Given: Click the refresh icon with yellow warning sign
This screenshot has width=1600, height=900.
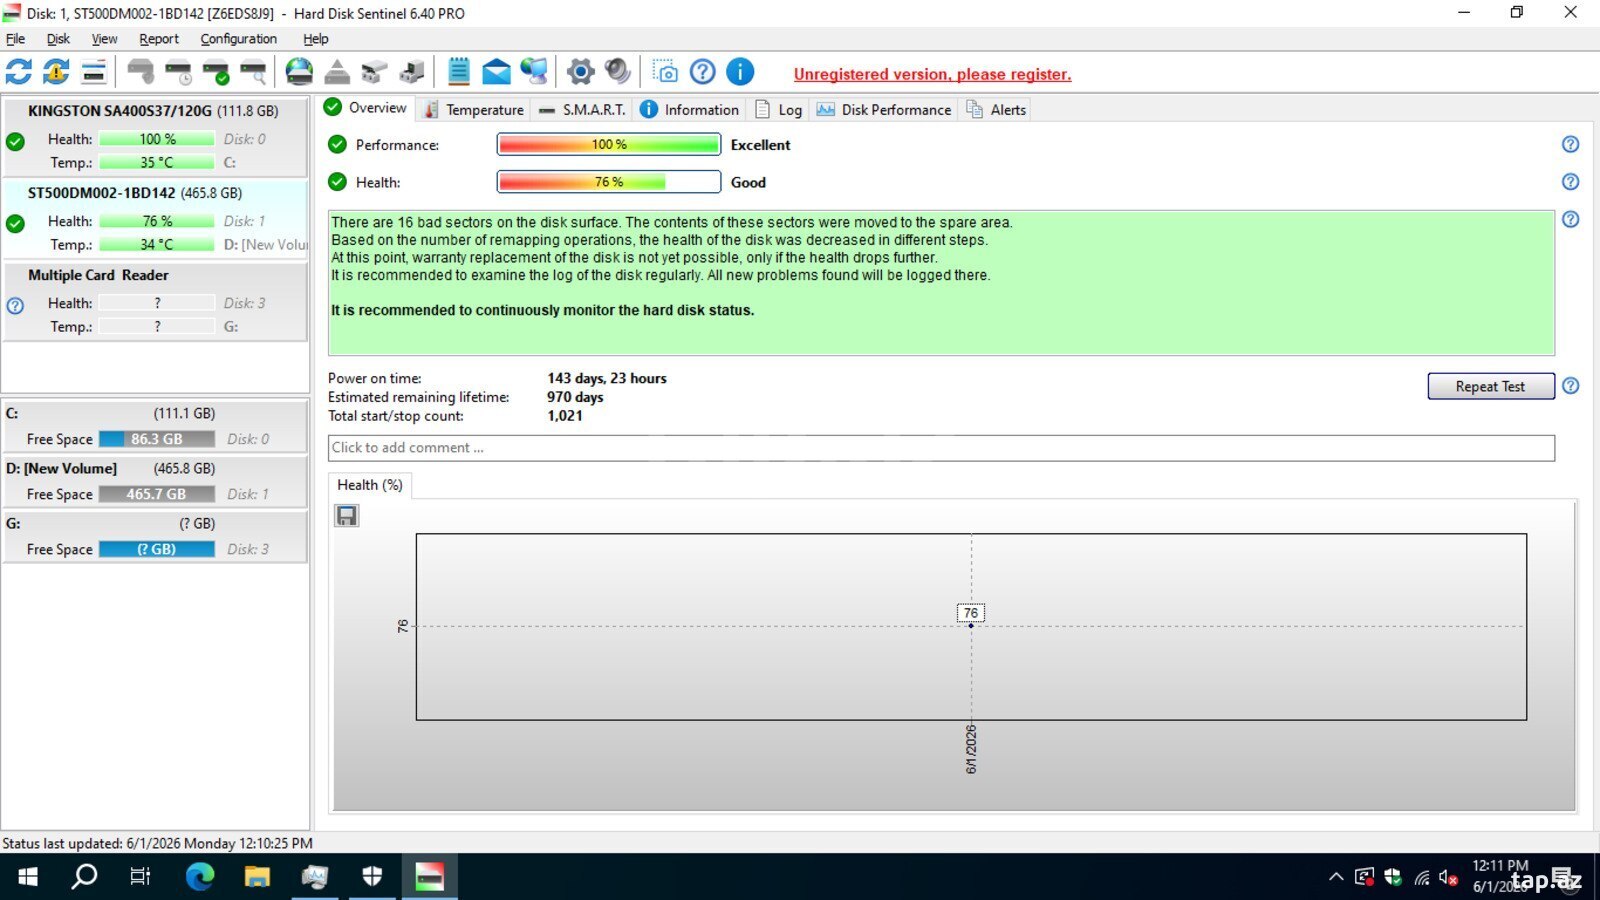Looking at the screenshot, I should pos(56,72).
